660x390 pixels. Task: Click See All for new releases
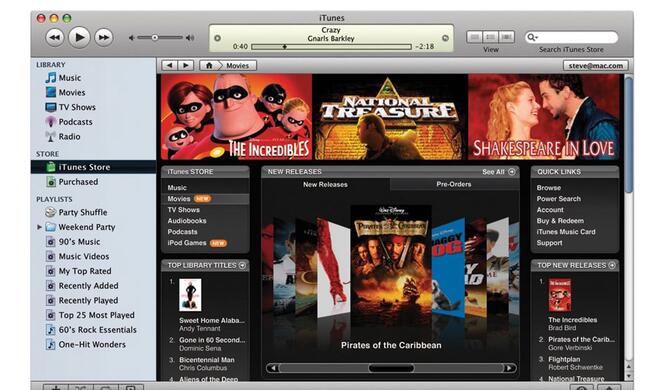[x=498, y=172]
